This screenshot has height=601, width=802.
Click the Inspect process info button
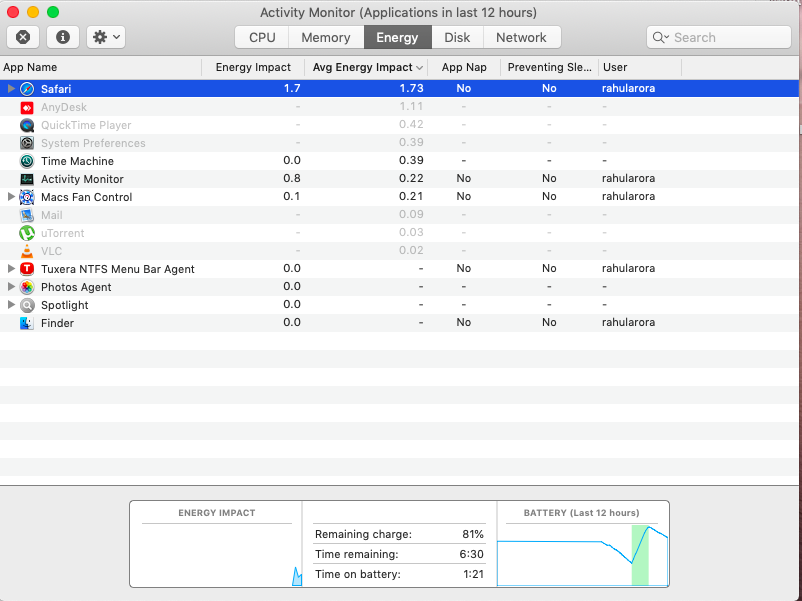[x=63, y=37]
